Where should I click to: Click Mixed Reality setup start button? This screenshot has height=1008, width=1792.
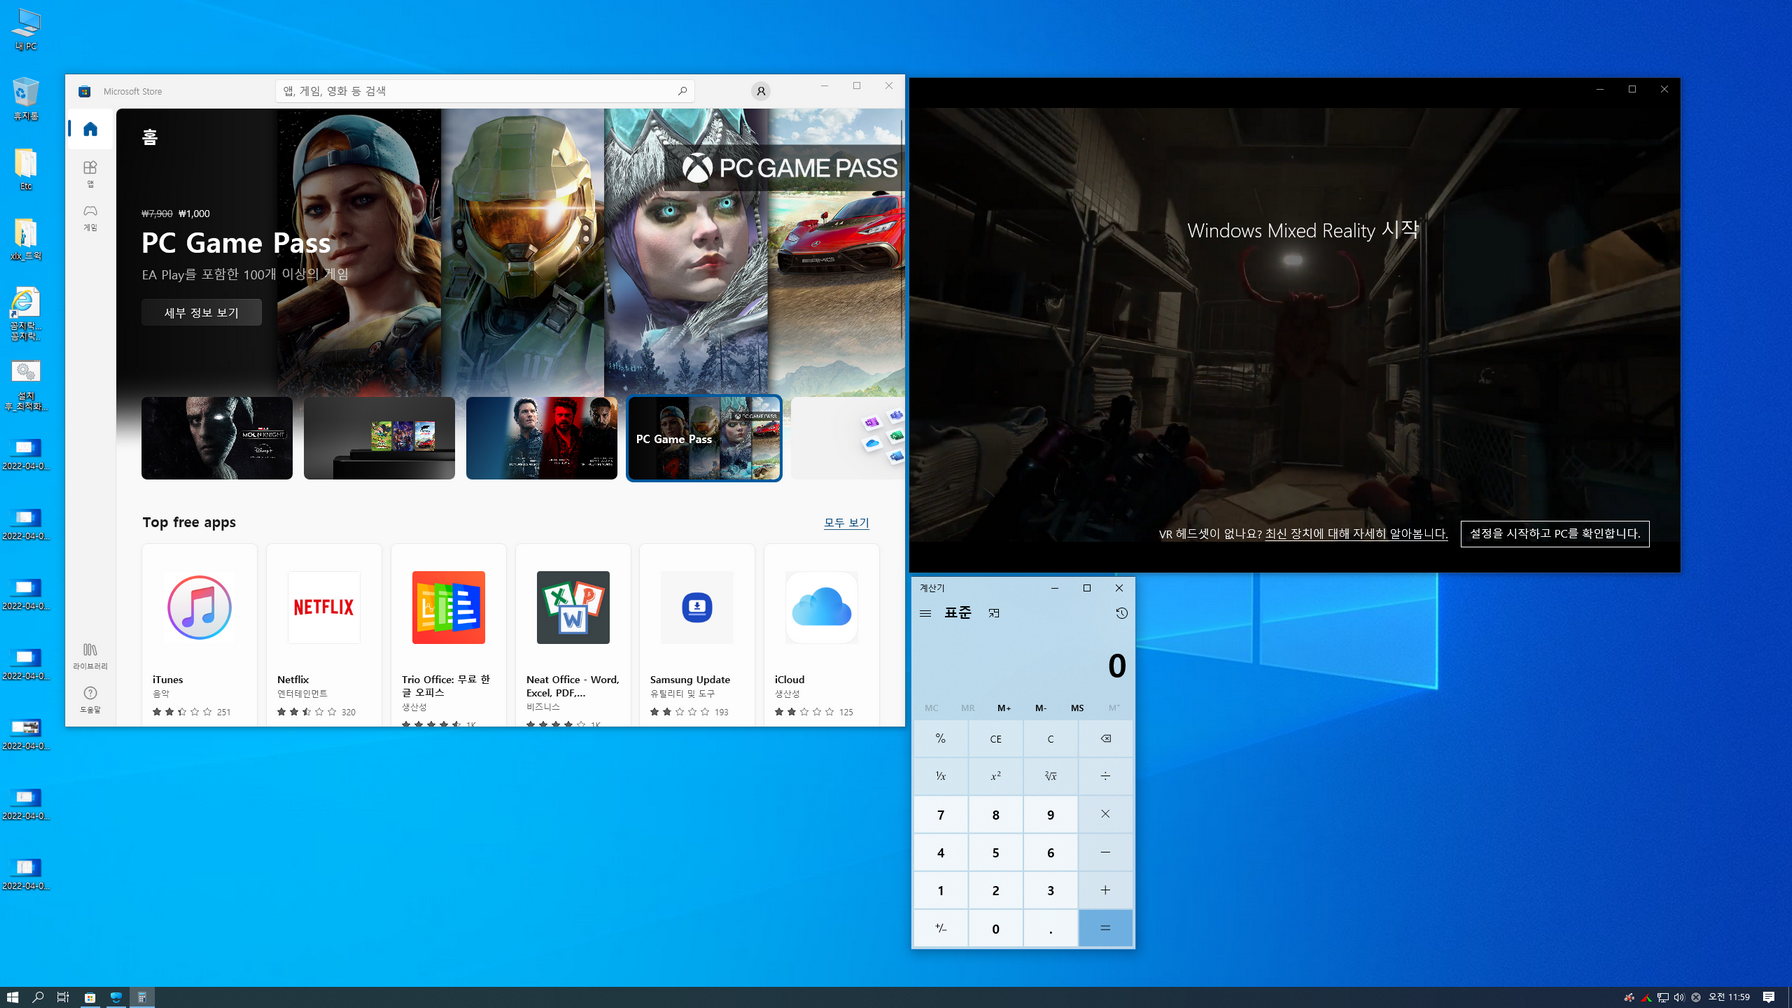tap(1555, 534)
